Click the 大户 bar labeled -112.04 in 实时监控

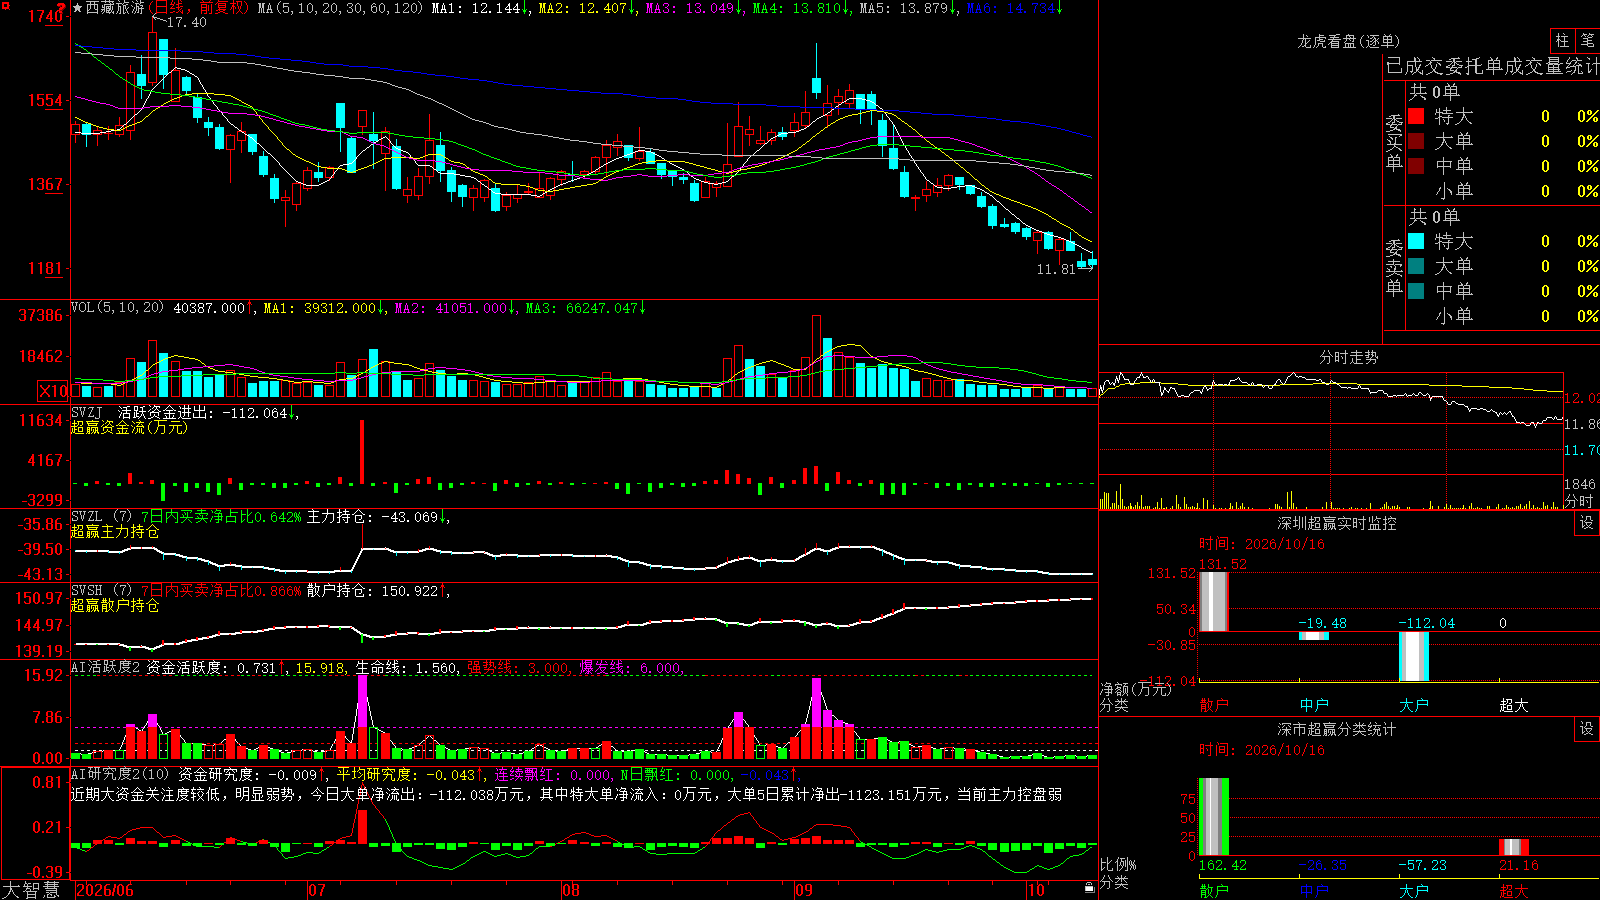(1414, 656)
